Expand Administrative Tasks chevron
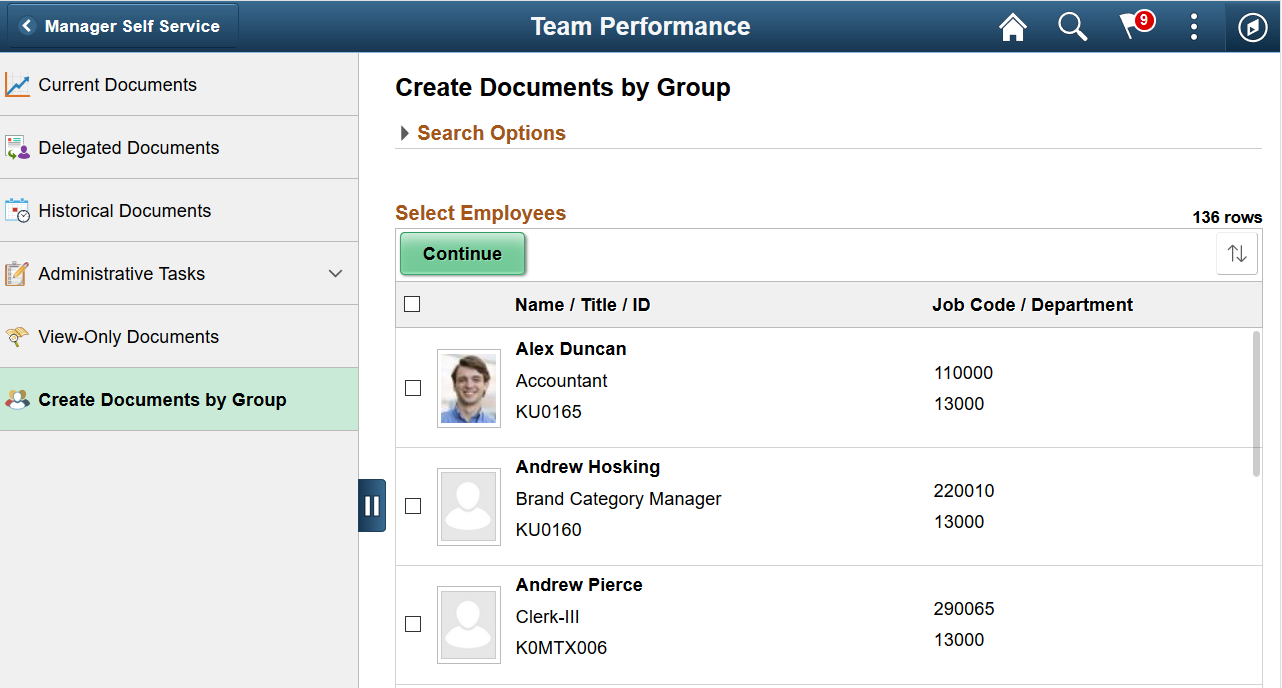Screen dimensions: 1282x688 (336, 274)
